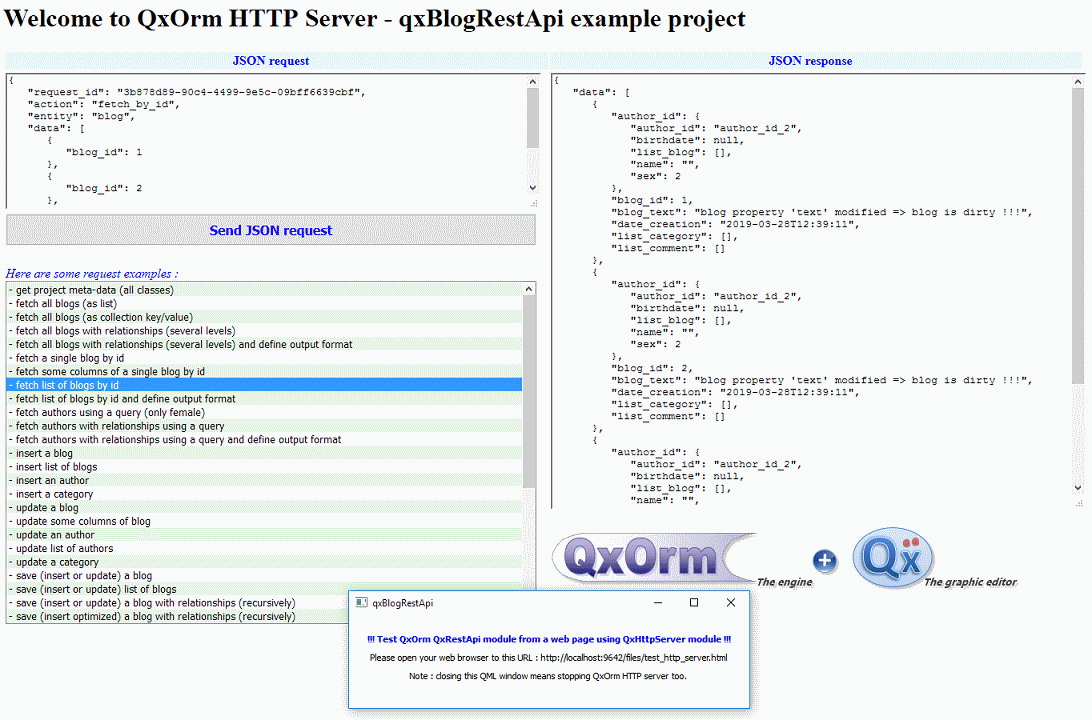Click the JSON request panel down scroll arrow
This screenshot has height=720, width=1092.
pyautogui.click(x=533, y=188)
